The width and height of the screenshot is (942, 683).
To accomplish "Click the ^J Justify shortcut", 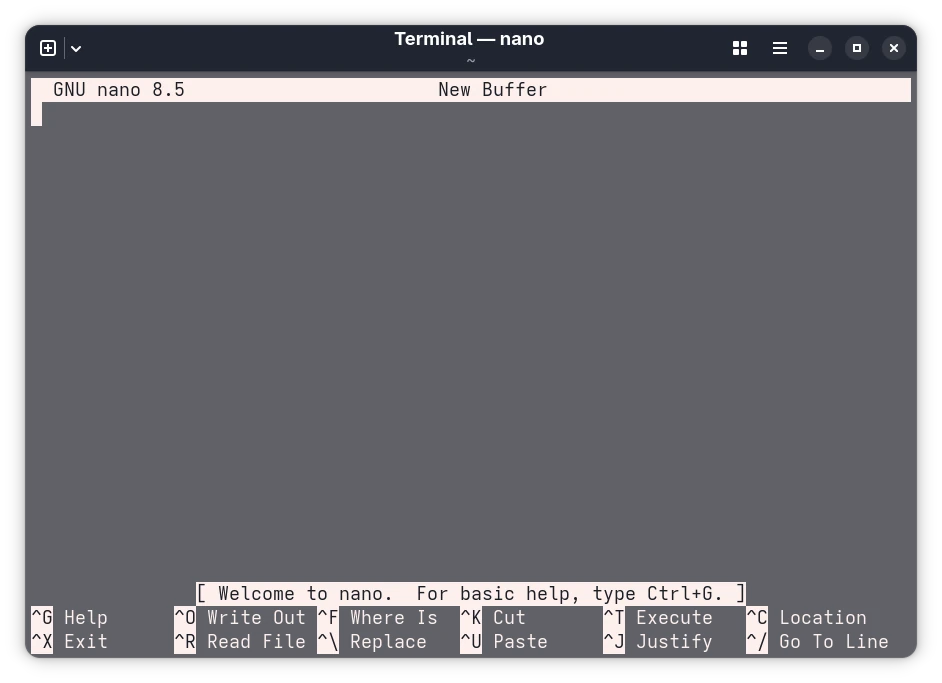I will point(658,642).
